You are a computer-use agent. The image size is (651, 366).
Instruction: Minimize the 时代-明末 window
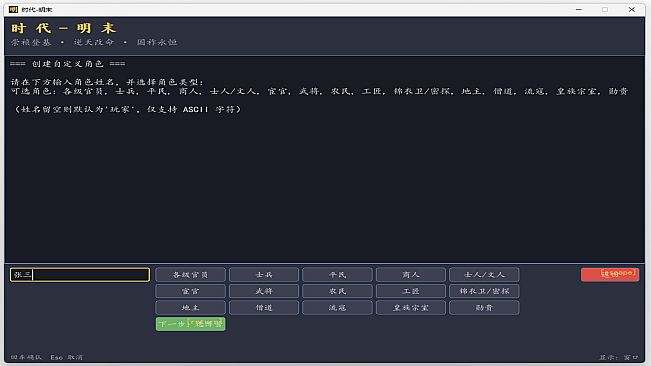[579, 10]
